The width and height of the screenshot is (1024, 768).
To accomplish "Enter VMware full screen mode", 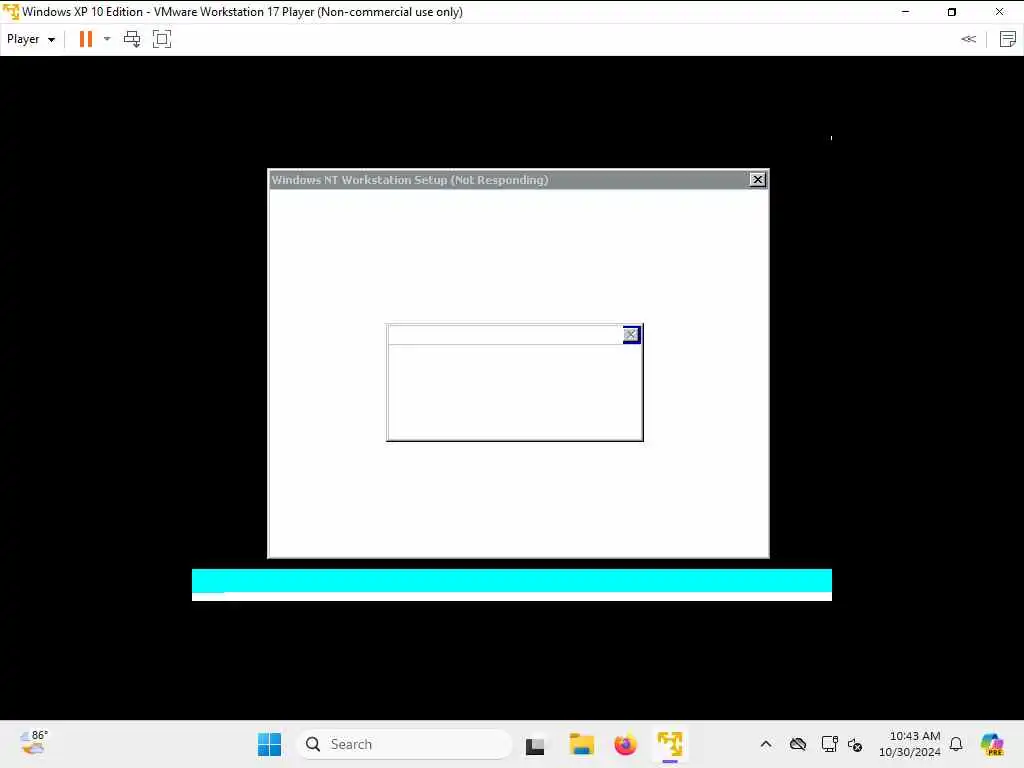I will pos(161,39).
